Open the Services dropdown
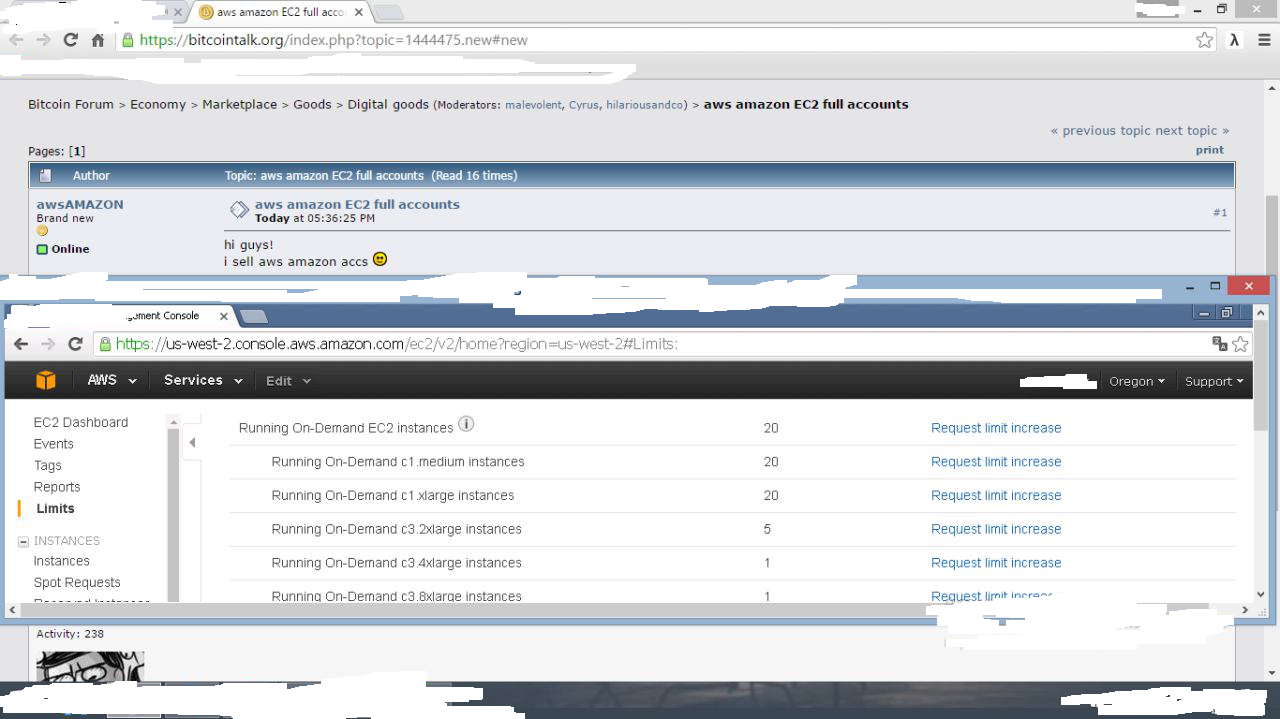The height and width of the screenshot is (719, 1280). [203, 380]
